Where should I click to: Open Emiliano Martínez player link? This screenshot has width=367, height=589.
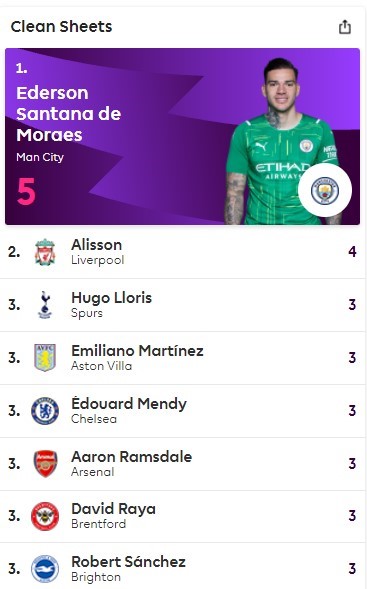tap(137, 351)
